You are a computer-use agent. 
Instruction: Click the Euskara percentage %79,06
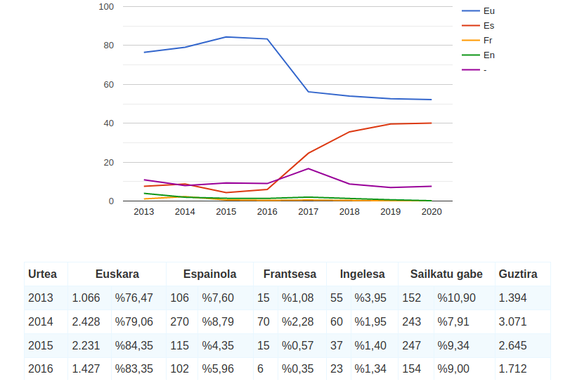coord(139,321)
